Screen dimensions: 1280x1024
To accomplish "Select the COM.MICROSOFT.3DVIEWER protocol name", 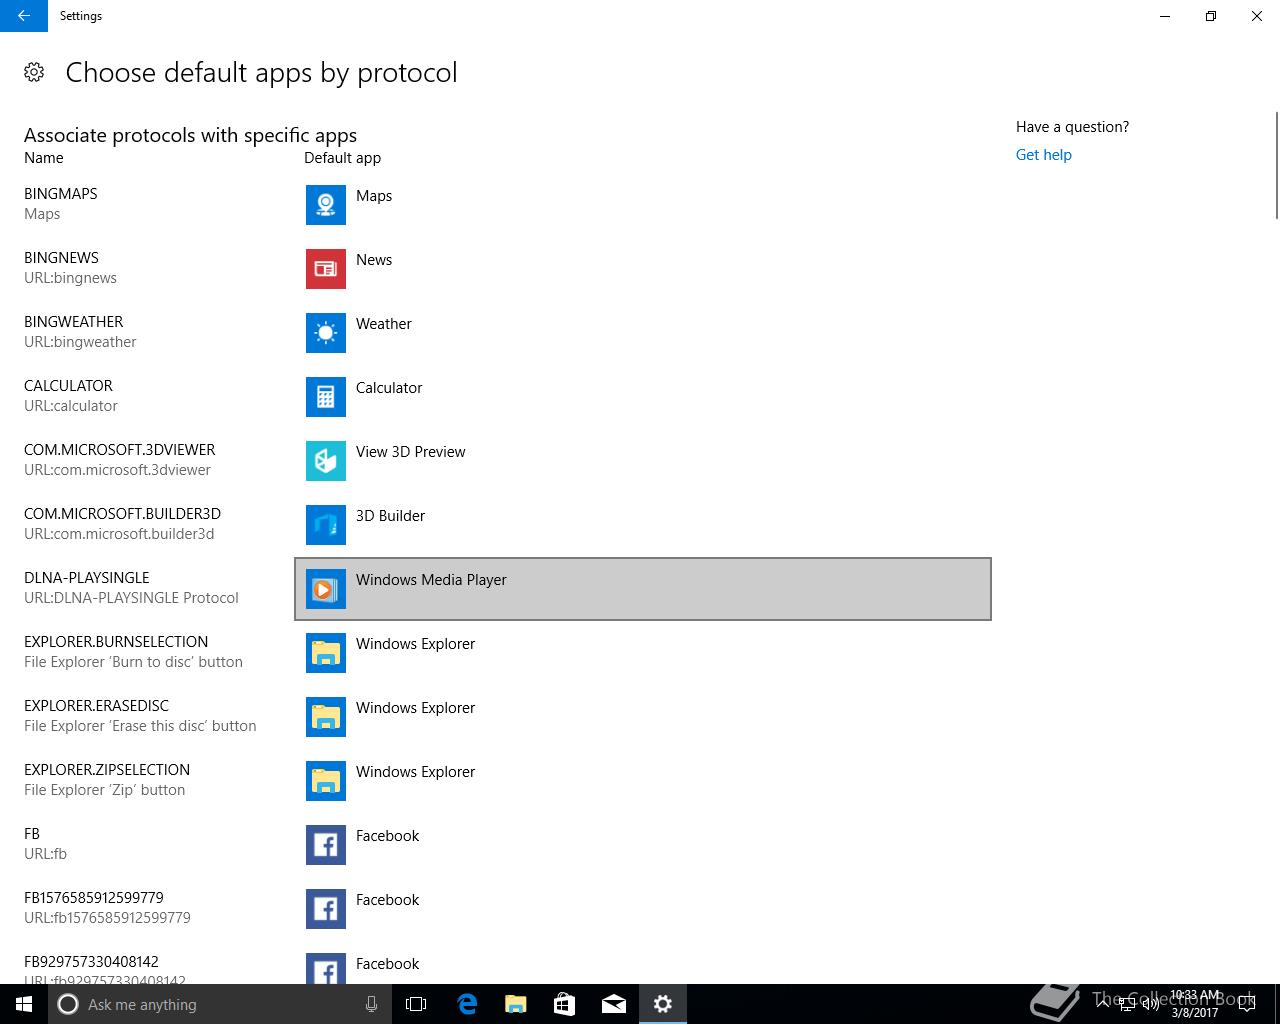I will [x=120, y=450].
